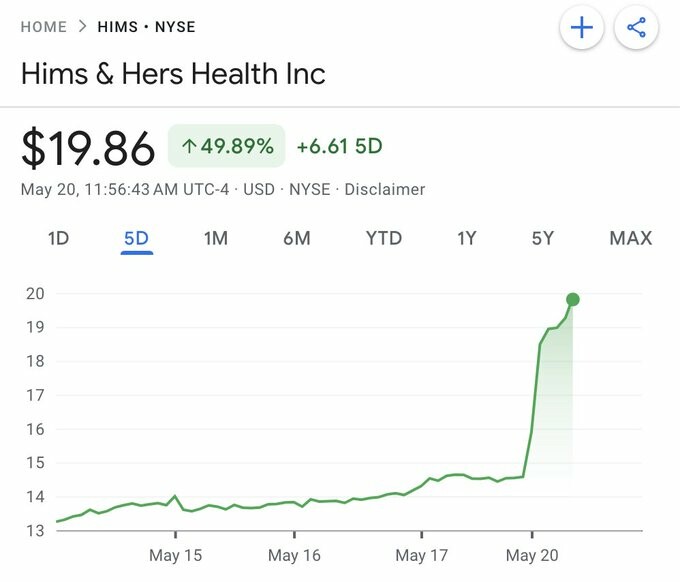This screenshot has width=680, height=582.
Task: Add HIMS to watchlist with plus icon
Action: (582, 28)
